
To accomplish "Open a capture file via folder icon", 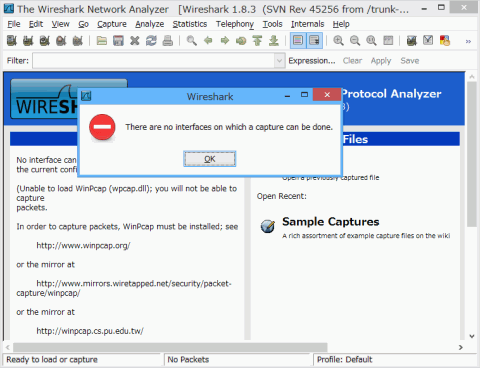I will click(102, 41).
